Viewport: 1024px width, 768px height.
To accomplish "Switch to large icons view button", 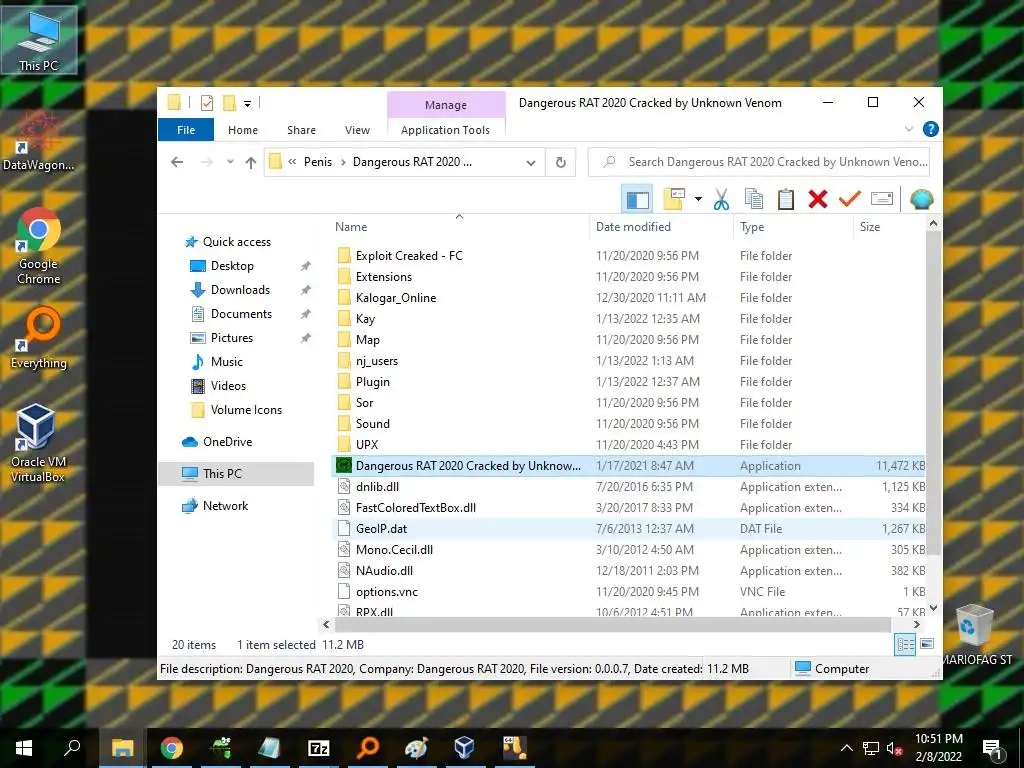I will (927, 645).
